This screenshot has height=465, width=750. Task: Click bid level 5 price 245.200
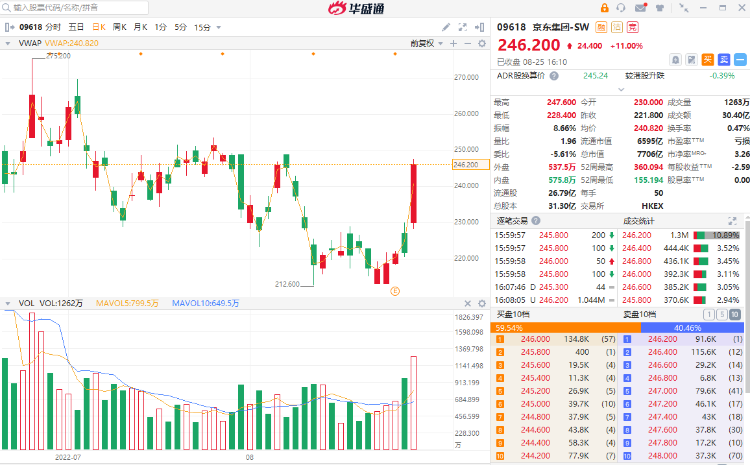tap(535, 391)
